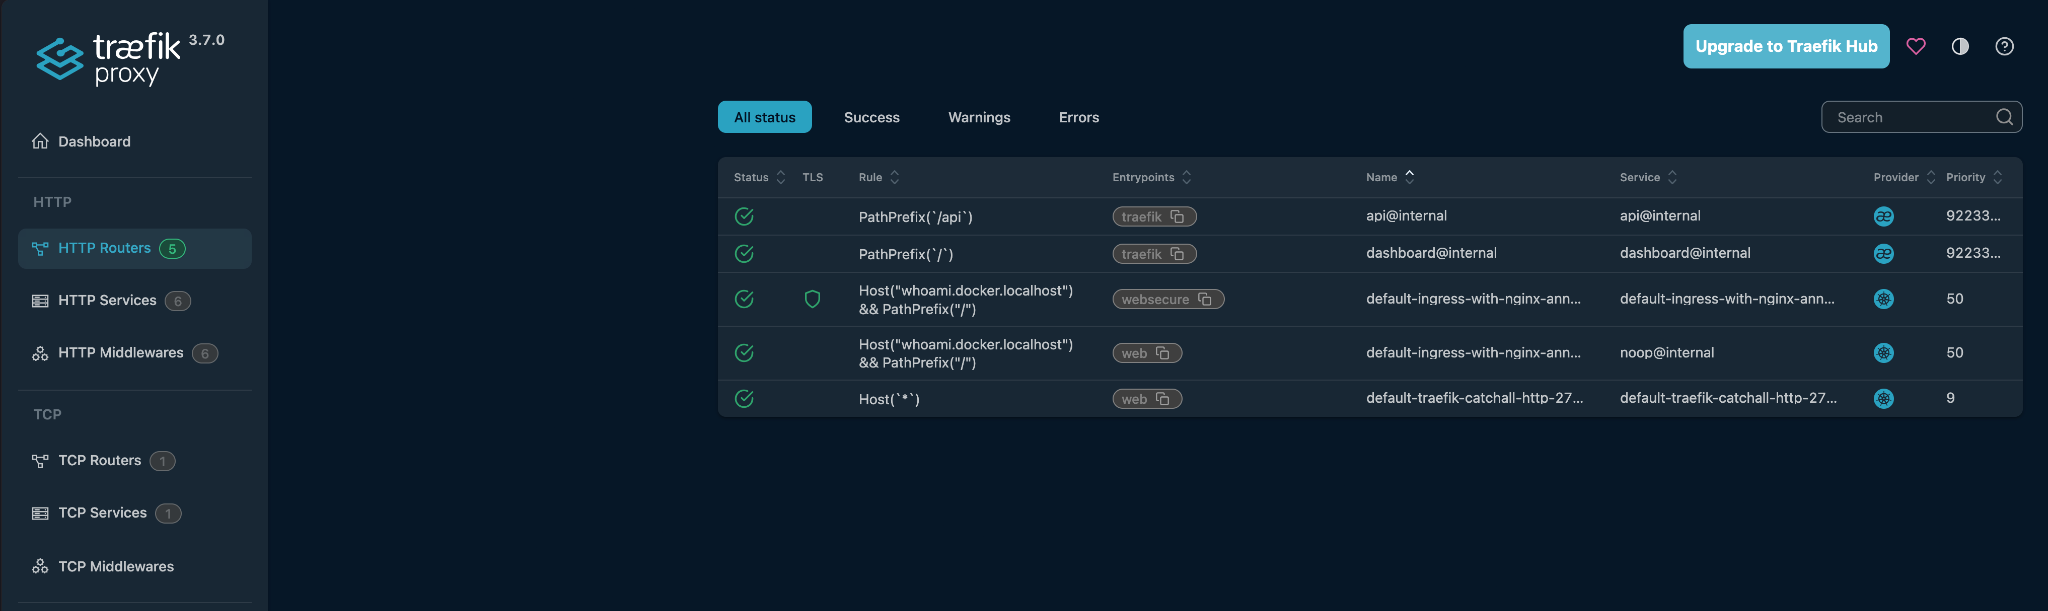Click the PathPrefix(`/api`) rule cell
This screenshot has width=2048, height=611.
click(915, 217)
